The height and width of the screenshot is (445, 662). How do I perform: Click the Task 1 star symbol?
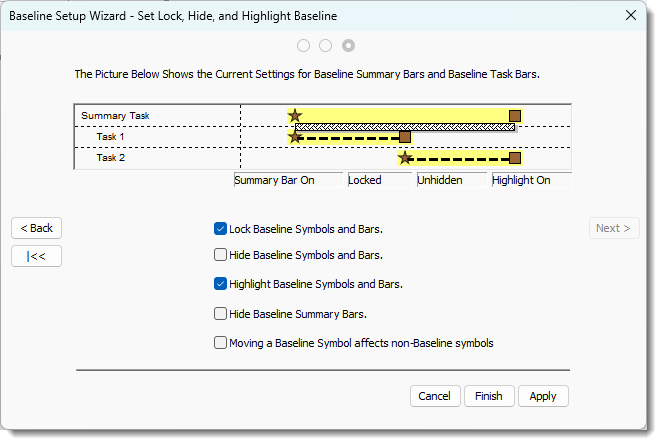point(294,136)
